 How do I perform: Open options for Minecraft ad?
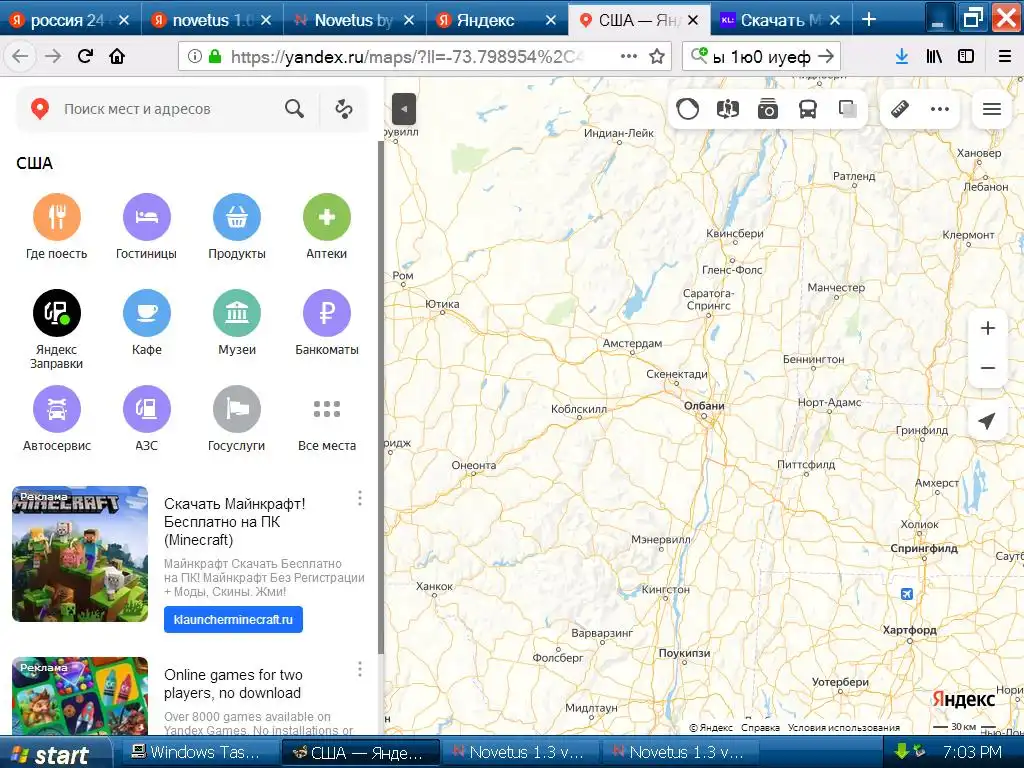(360, 498)
